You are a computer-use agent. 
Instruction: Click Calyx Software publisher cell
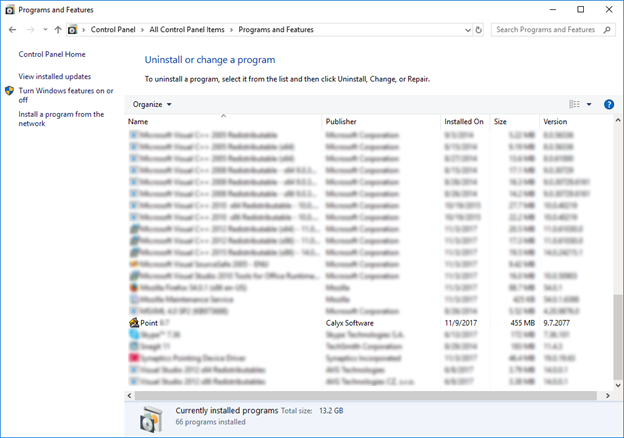349,323
